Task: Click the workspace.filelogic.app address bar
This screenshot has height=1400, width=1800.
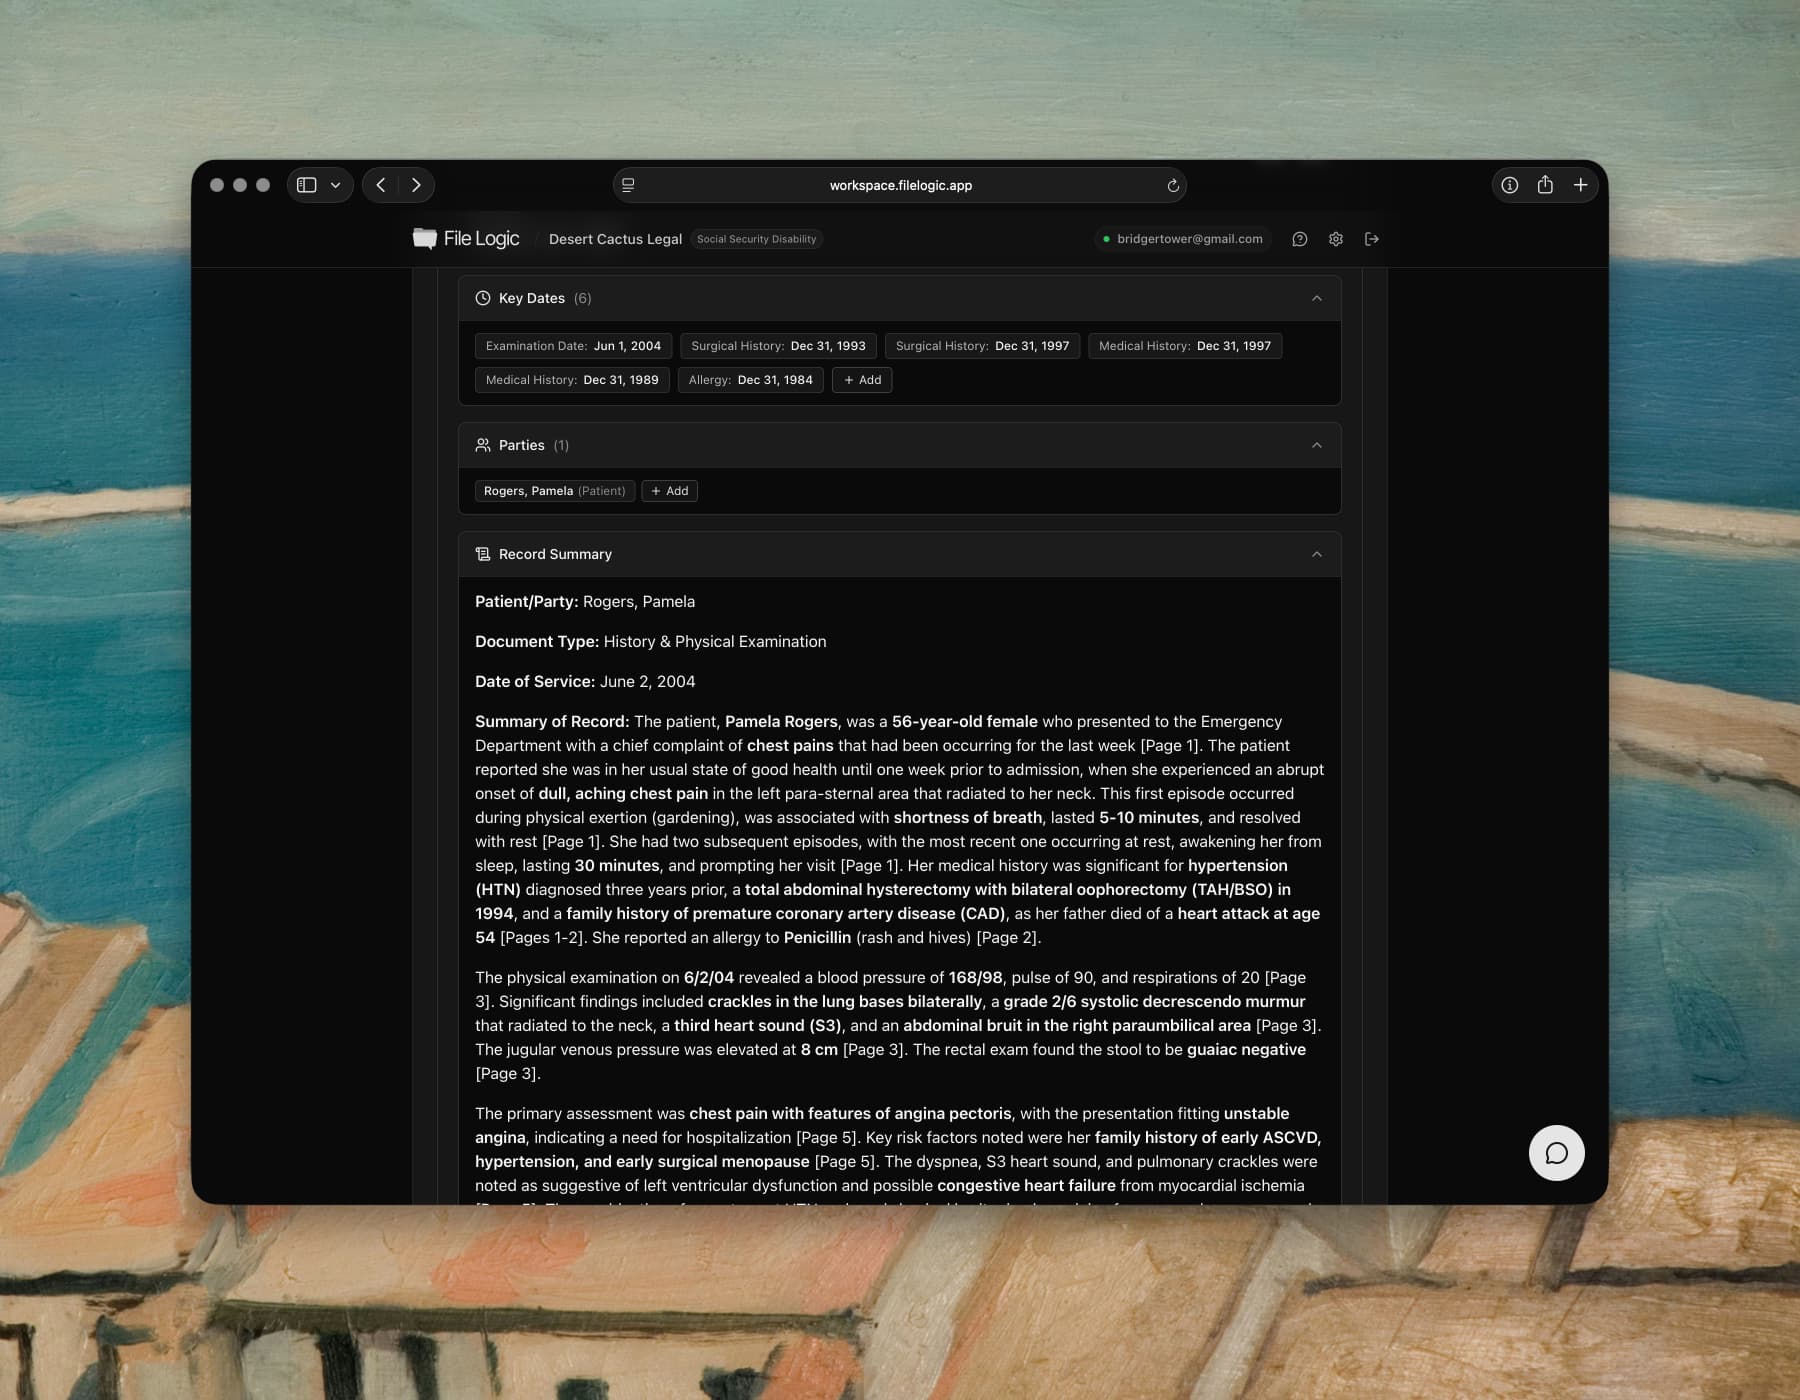Action: point(900,185)
